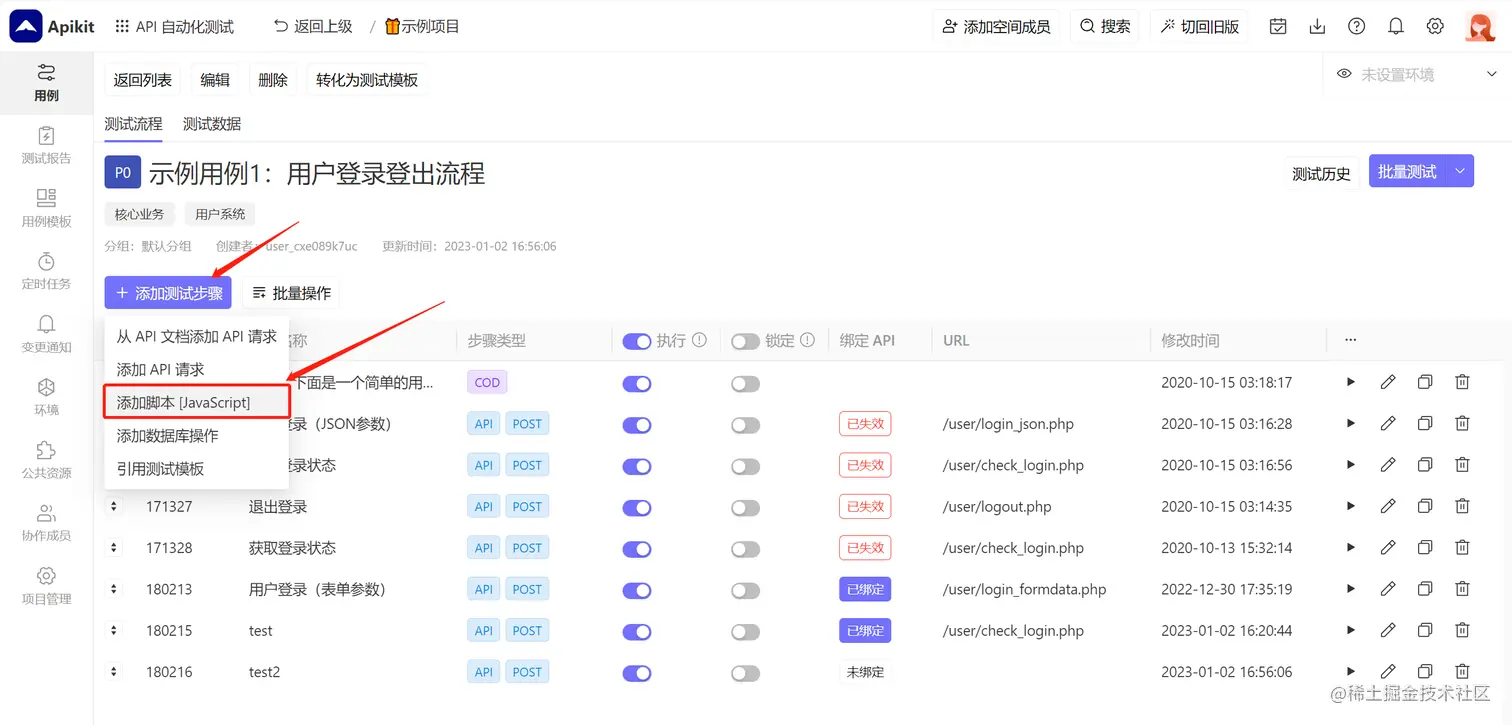Switch to the 测试数据 tab
1512x725 pixels.
click(212, 124)
